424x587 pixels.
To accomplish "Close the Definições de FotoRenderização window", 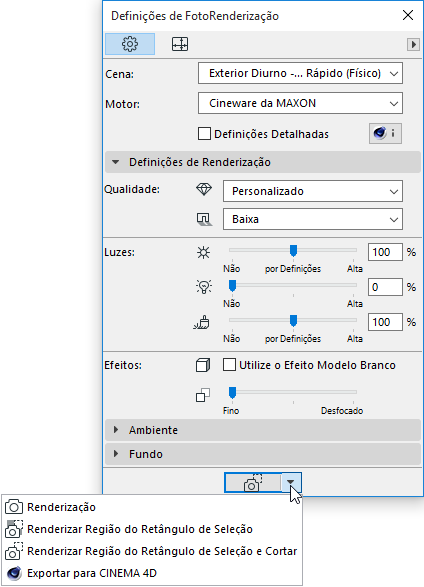I will point(408,15).
